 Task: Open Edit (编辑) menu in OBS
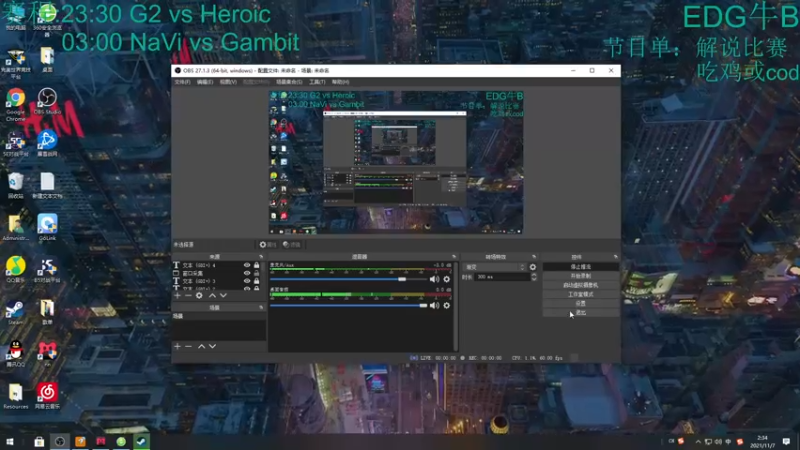click(205, 82)
